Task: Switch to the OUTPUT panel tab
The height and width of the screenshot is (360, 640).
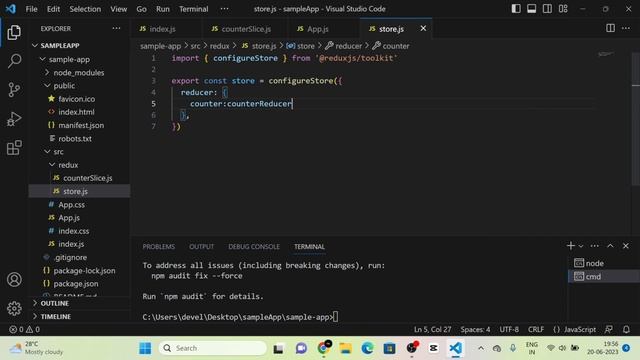Action: pos(201,247)
